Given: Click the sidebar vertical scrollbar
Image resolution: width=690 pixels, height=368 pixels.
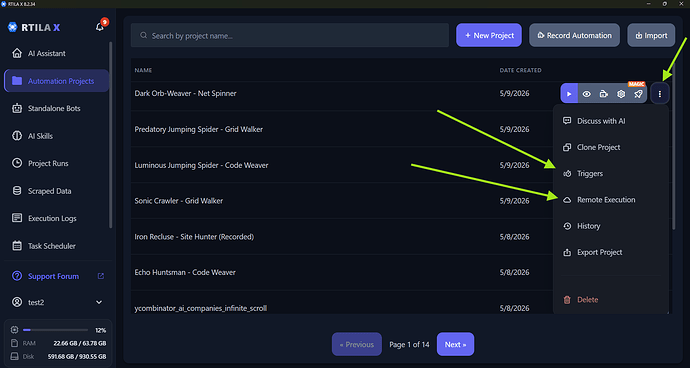Looking at the screenshot, I should click(x=110, y=135).
